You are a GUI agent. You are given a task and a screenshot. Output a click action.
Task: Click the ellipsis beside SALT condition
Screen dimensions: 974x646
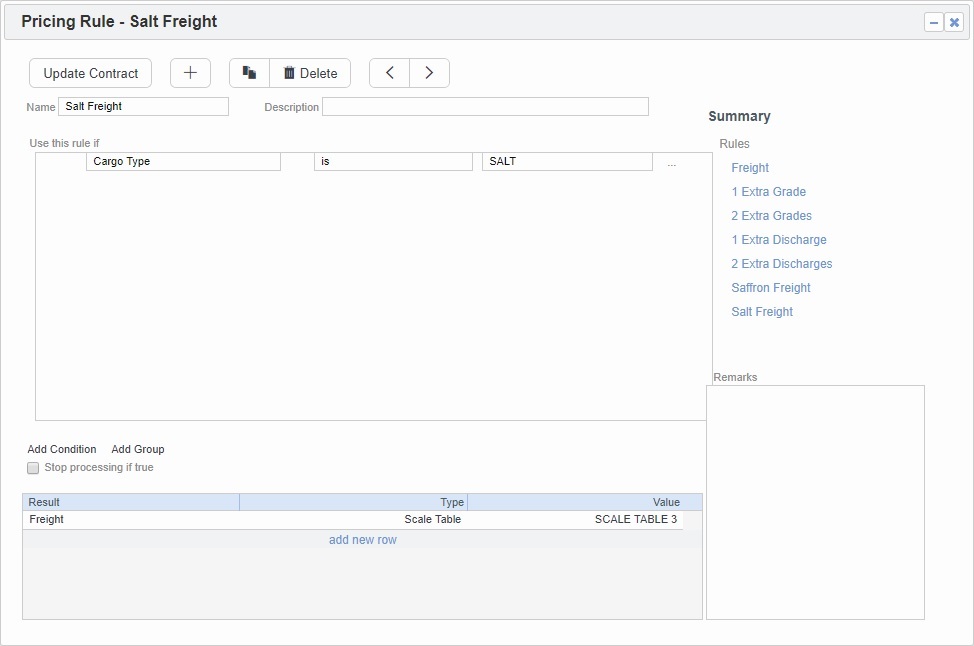(671, 163)
